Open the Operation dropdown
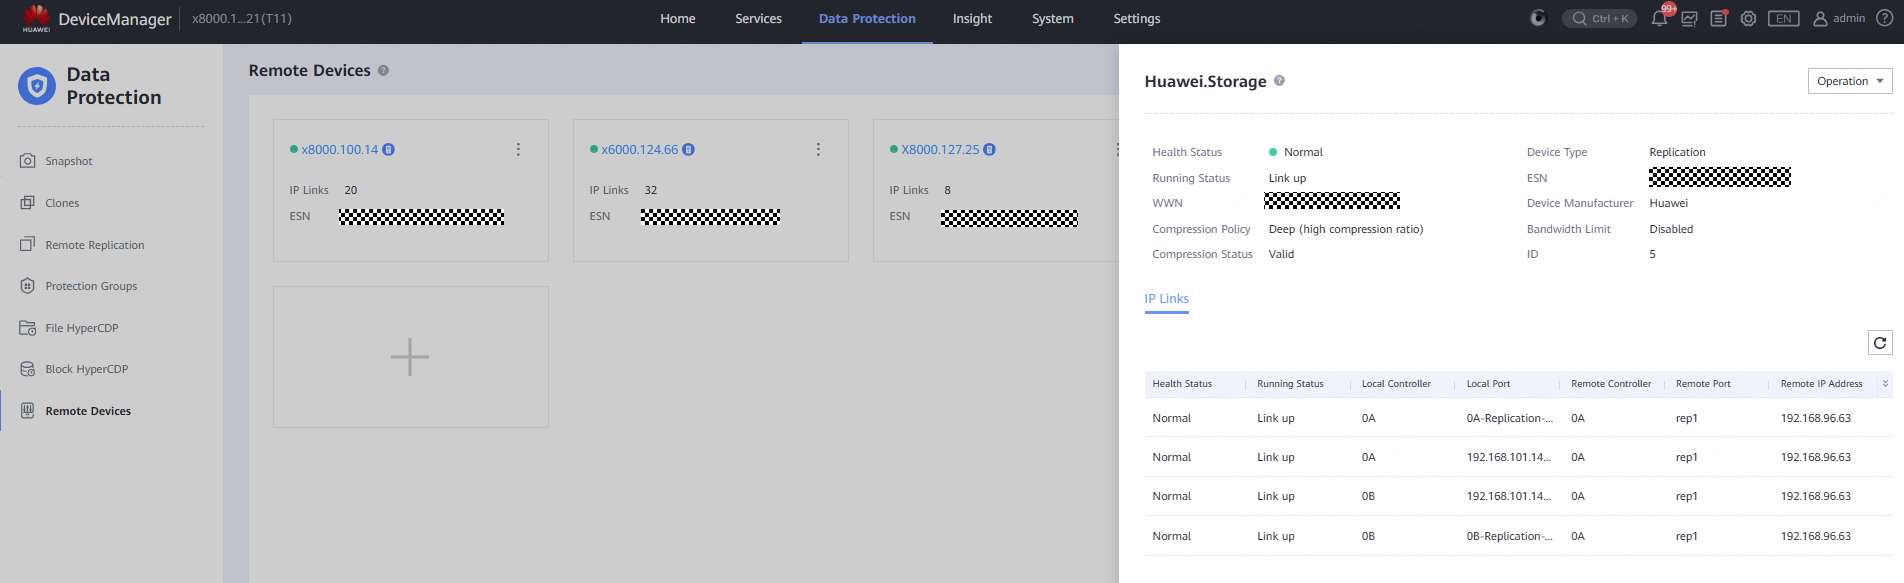Screen dimensions: 1904x583 1850,81
